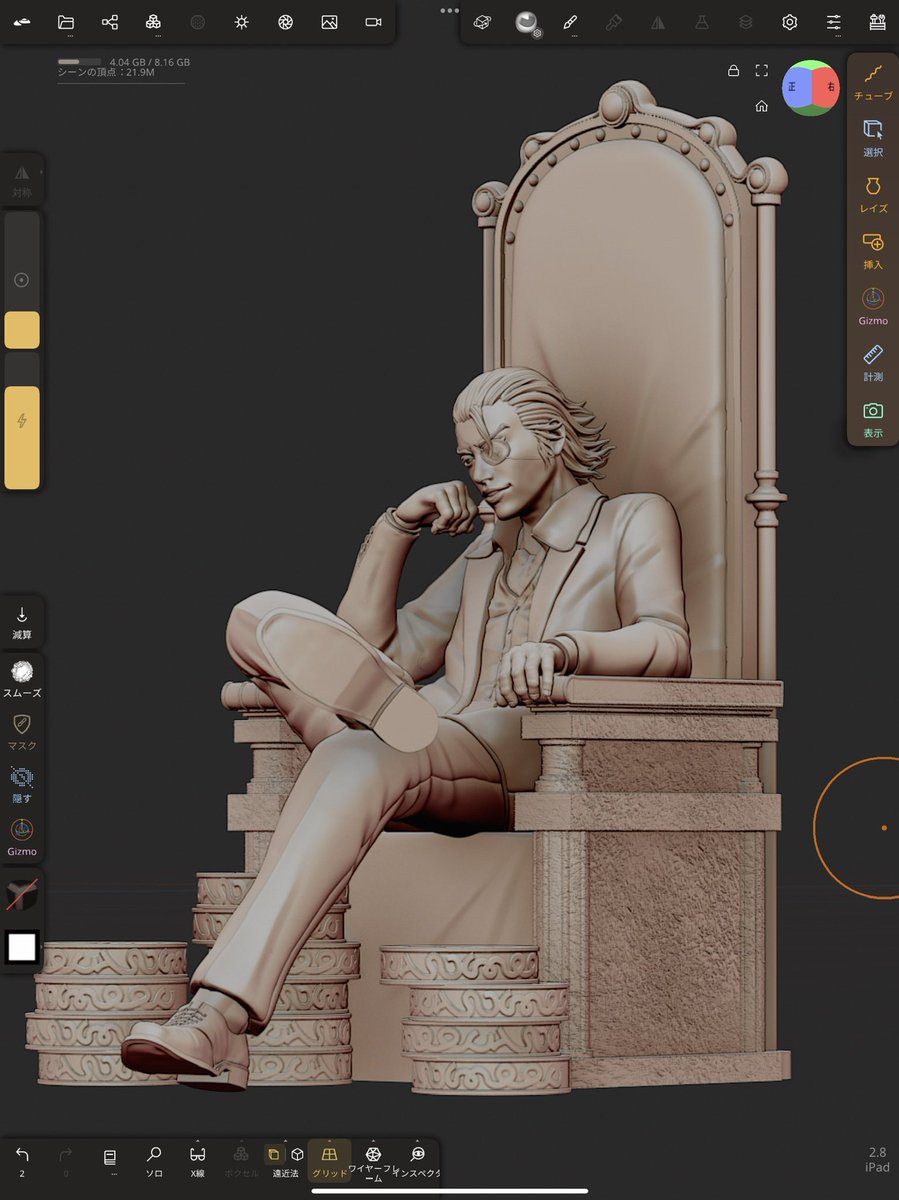Open the Material sphere menu
This screenshot has height=1200, width=899.
point(527,22)
